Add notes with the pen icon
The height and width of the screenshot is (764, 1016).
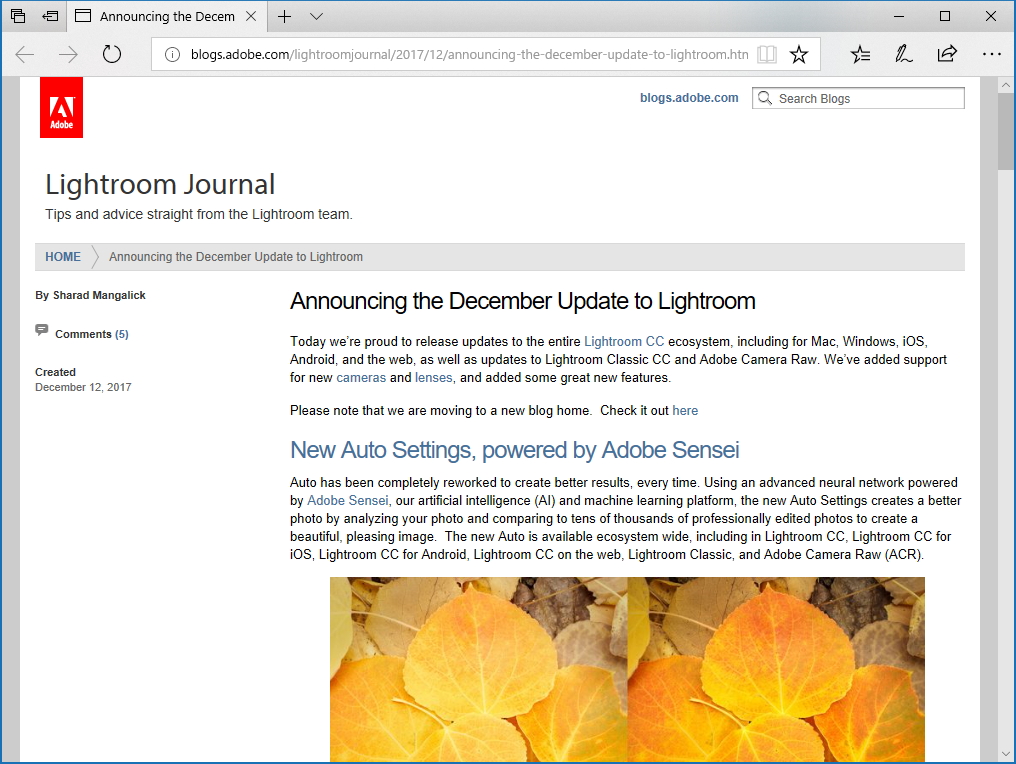(903, 54)
